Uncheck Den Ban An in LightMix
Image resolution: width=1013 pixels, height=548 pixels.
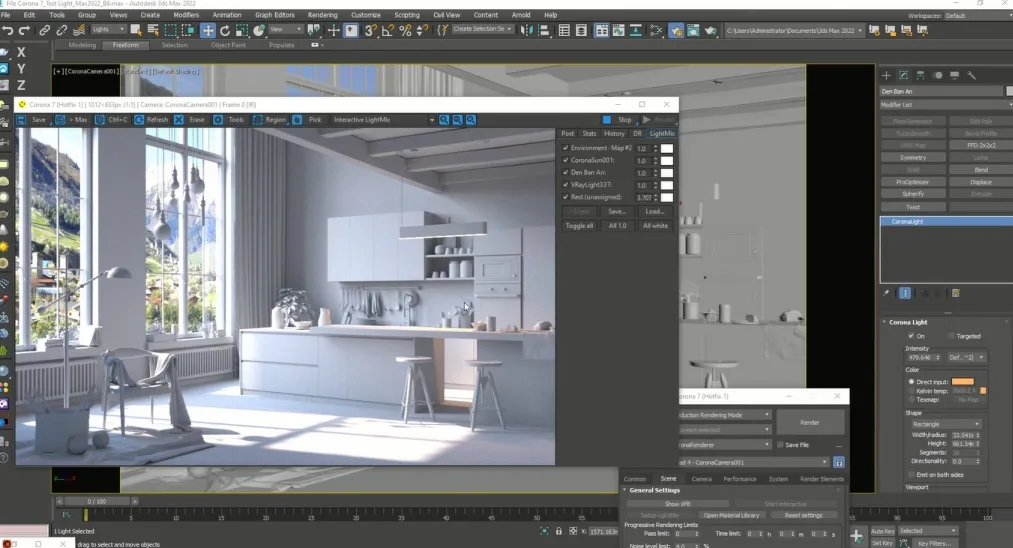click(x=565, y=173)
